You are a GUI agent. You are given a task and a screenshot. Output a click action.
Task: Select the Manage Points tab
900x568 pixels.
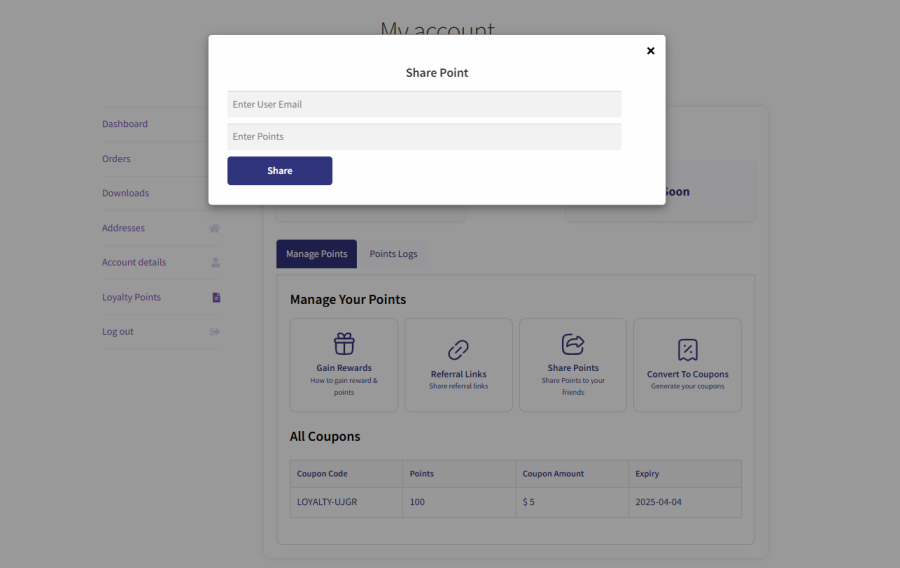pyautogui.click(x=316, y=254)
